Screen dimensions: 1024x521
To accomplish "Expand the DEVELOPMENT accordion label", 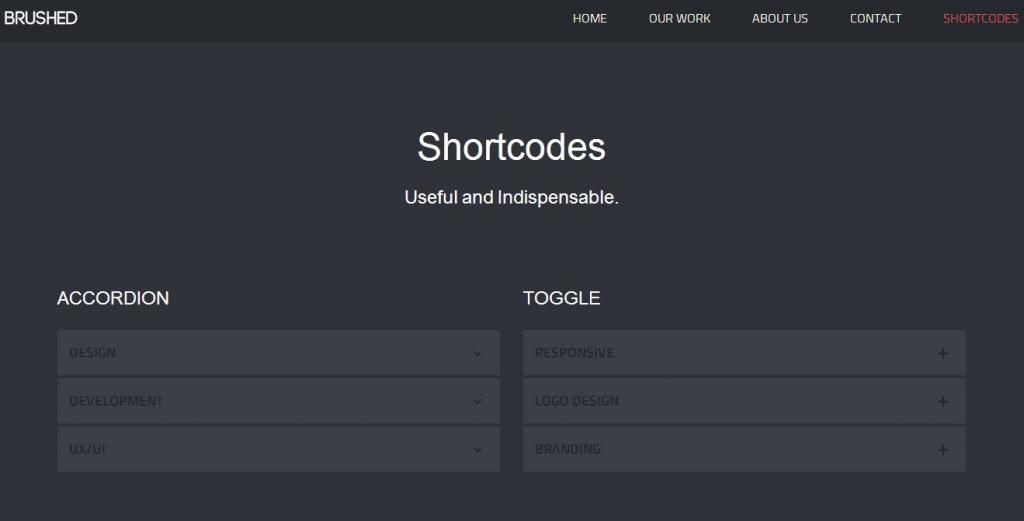I will coord(116,401).
